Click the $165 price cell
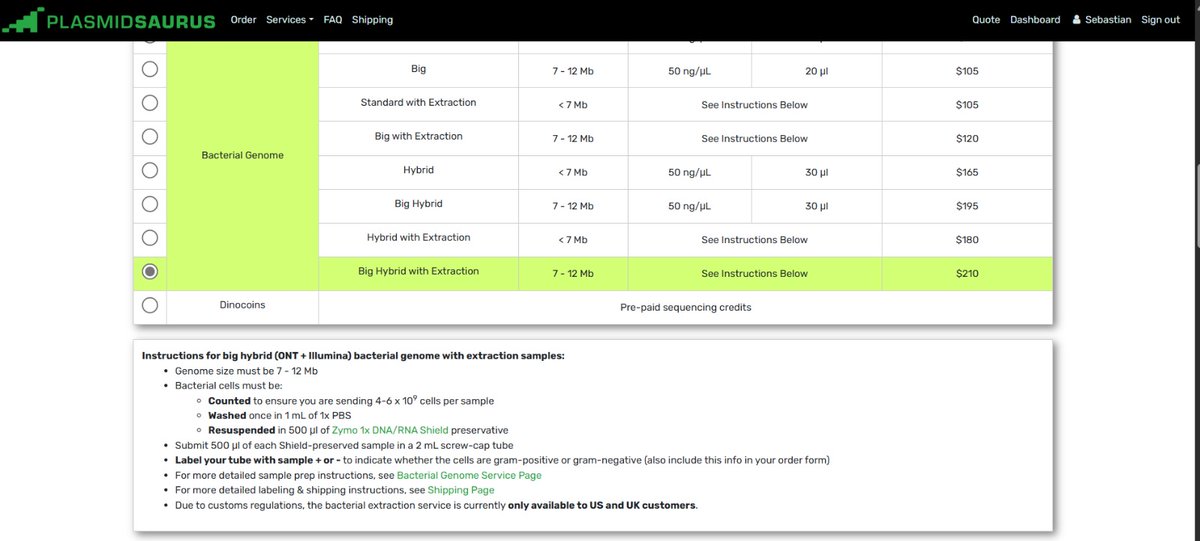 click(x=967, y=172)
